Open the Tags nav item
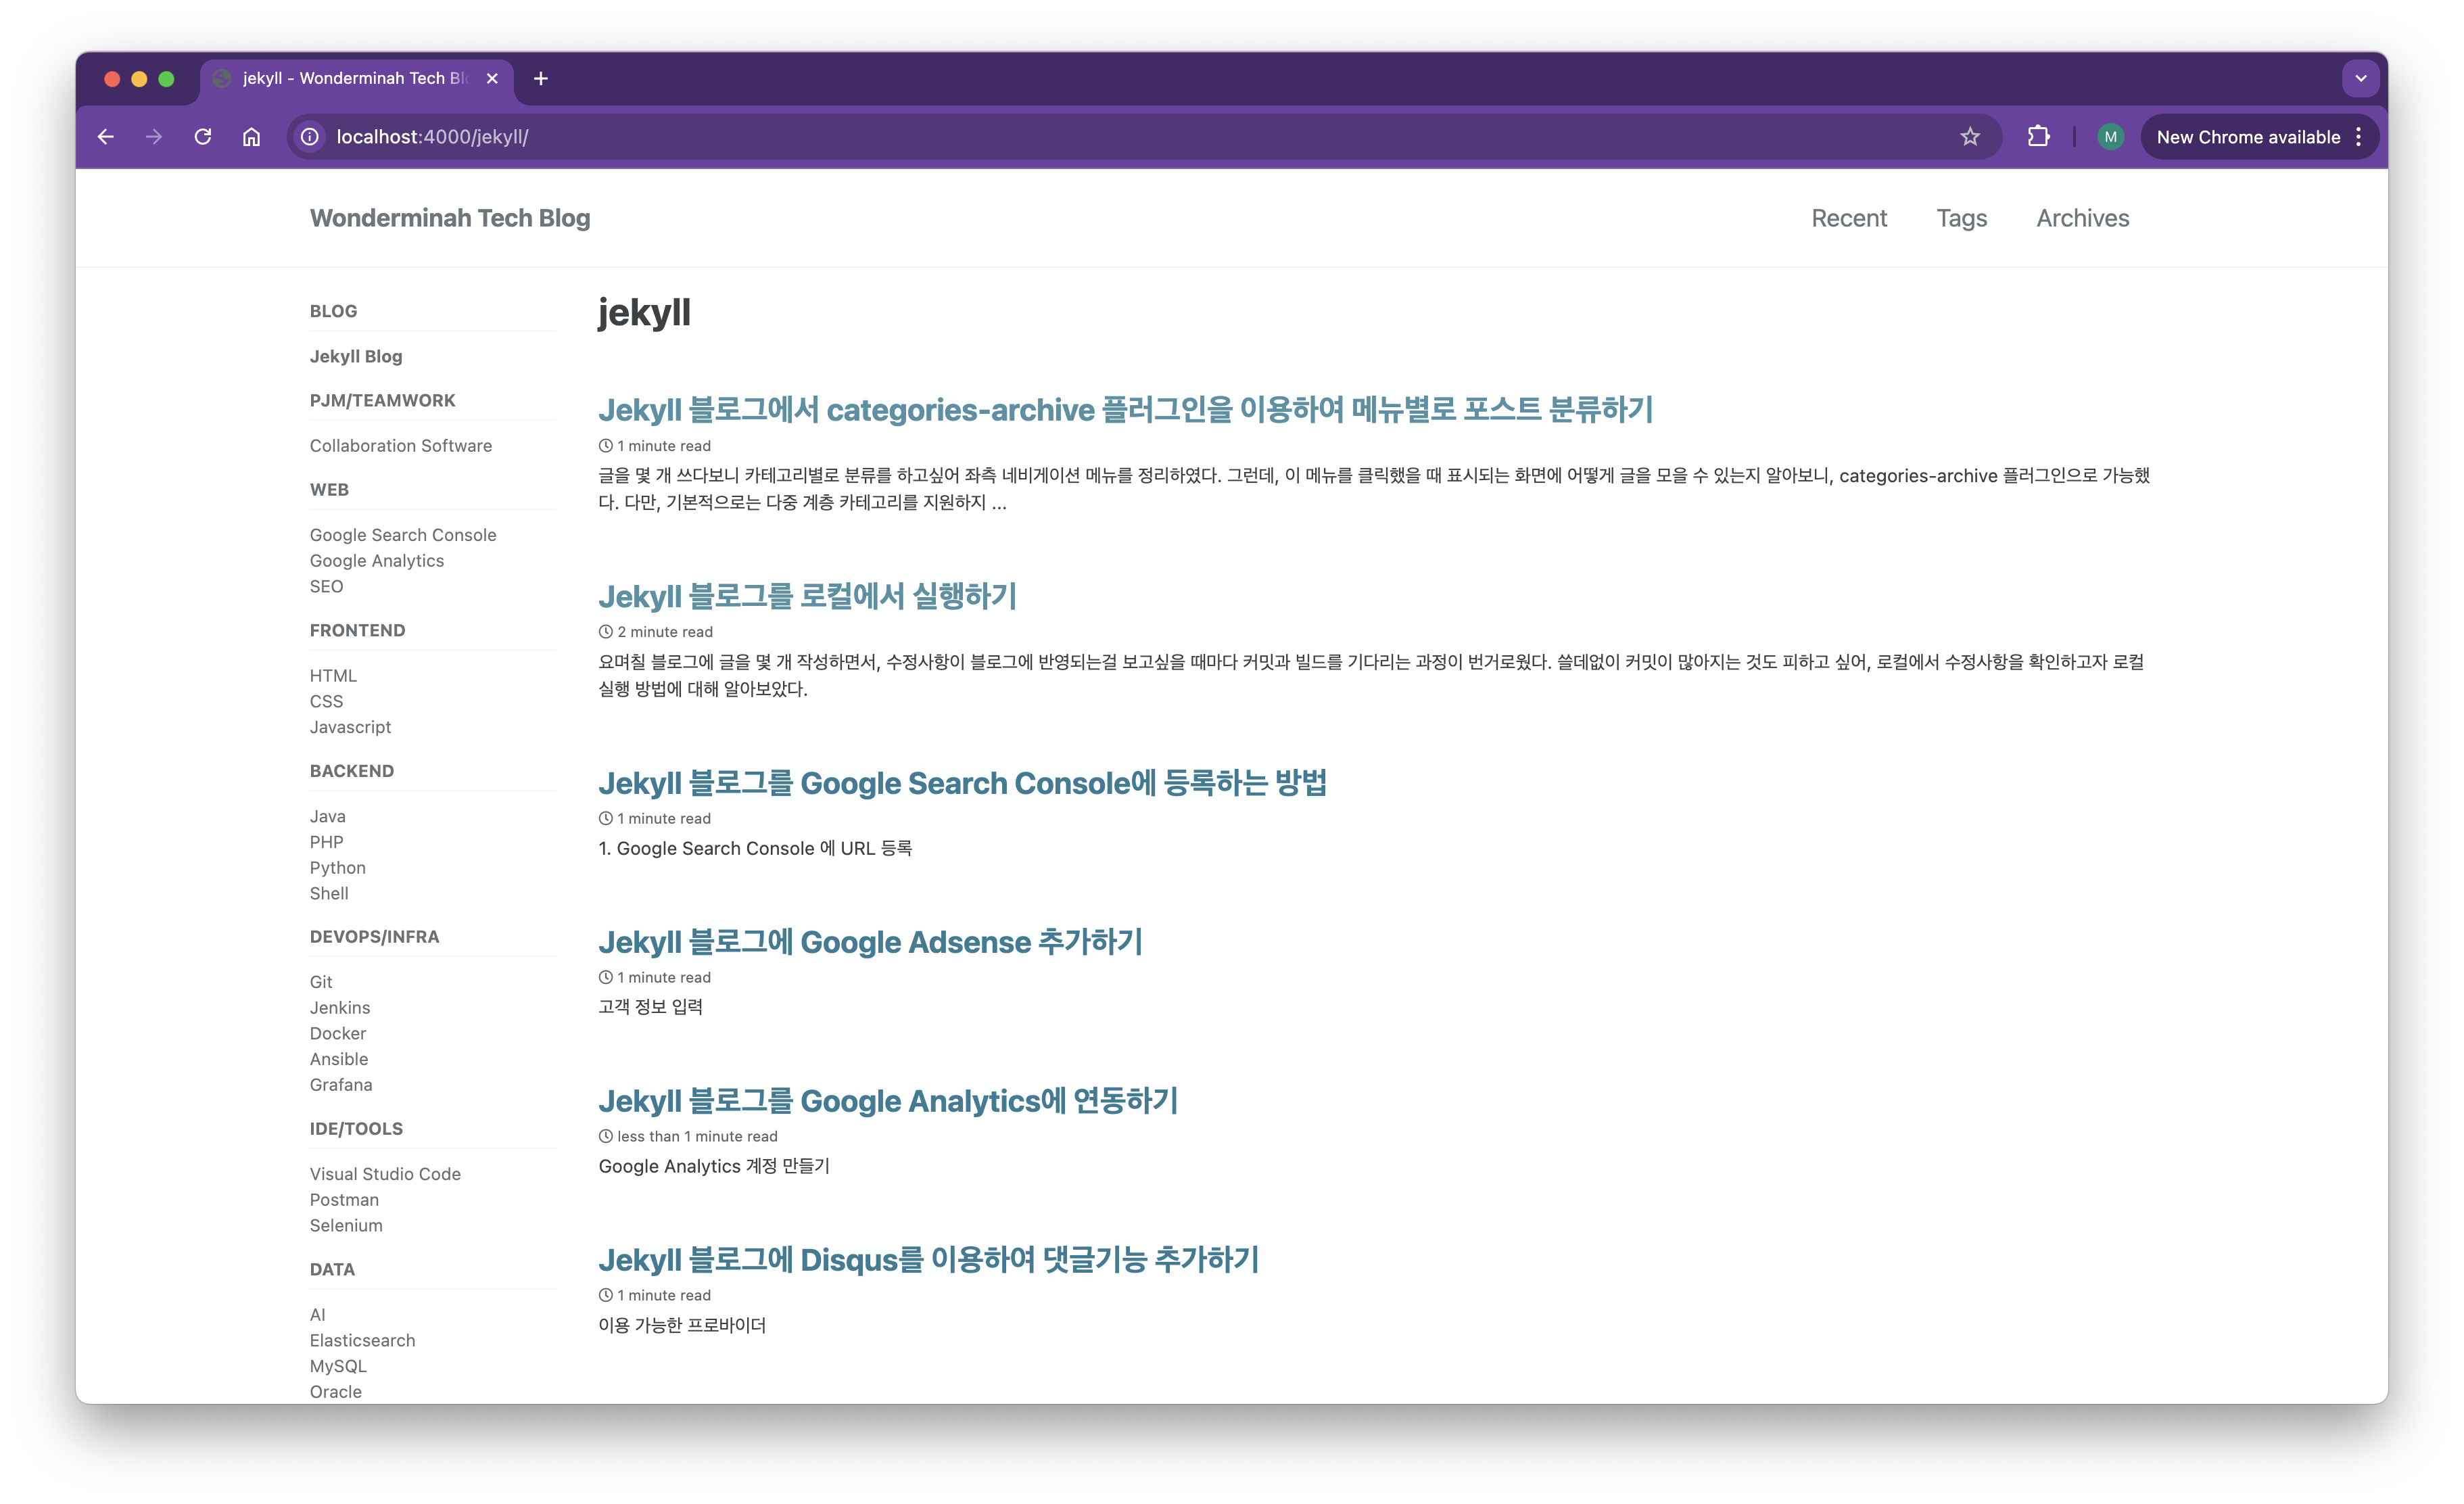 point(1961,218)
